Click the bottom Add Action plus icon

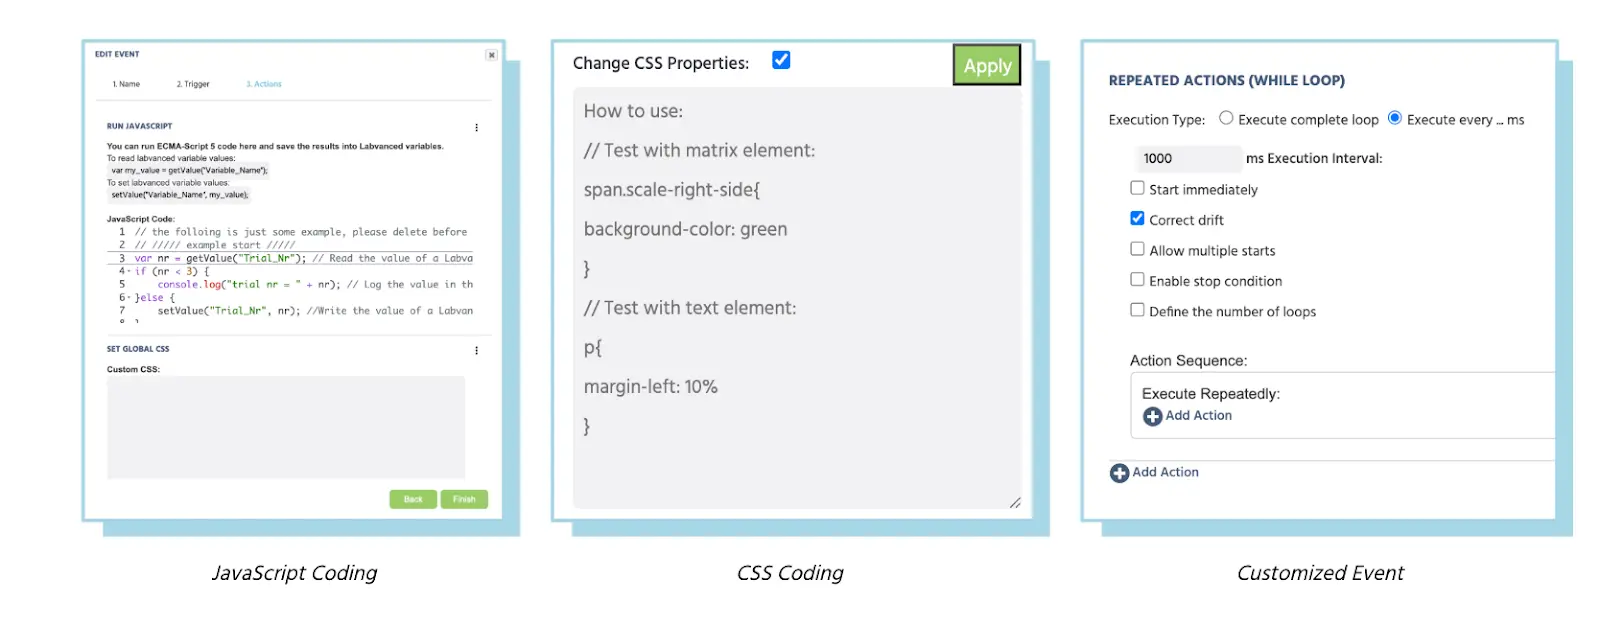point(1119,473)
